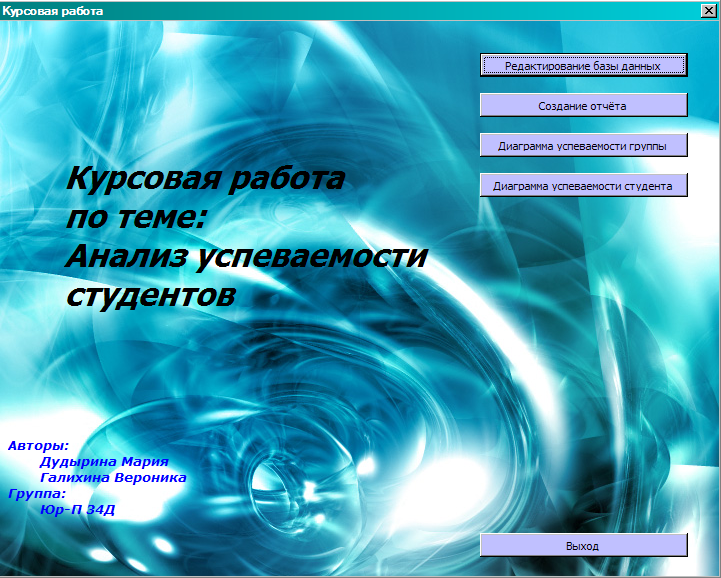Open the Редактирование базы данных button
Screen dimensions: 721x578
pyautogui.click(x=584, y=65)
